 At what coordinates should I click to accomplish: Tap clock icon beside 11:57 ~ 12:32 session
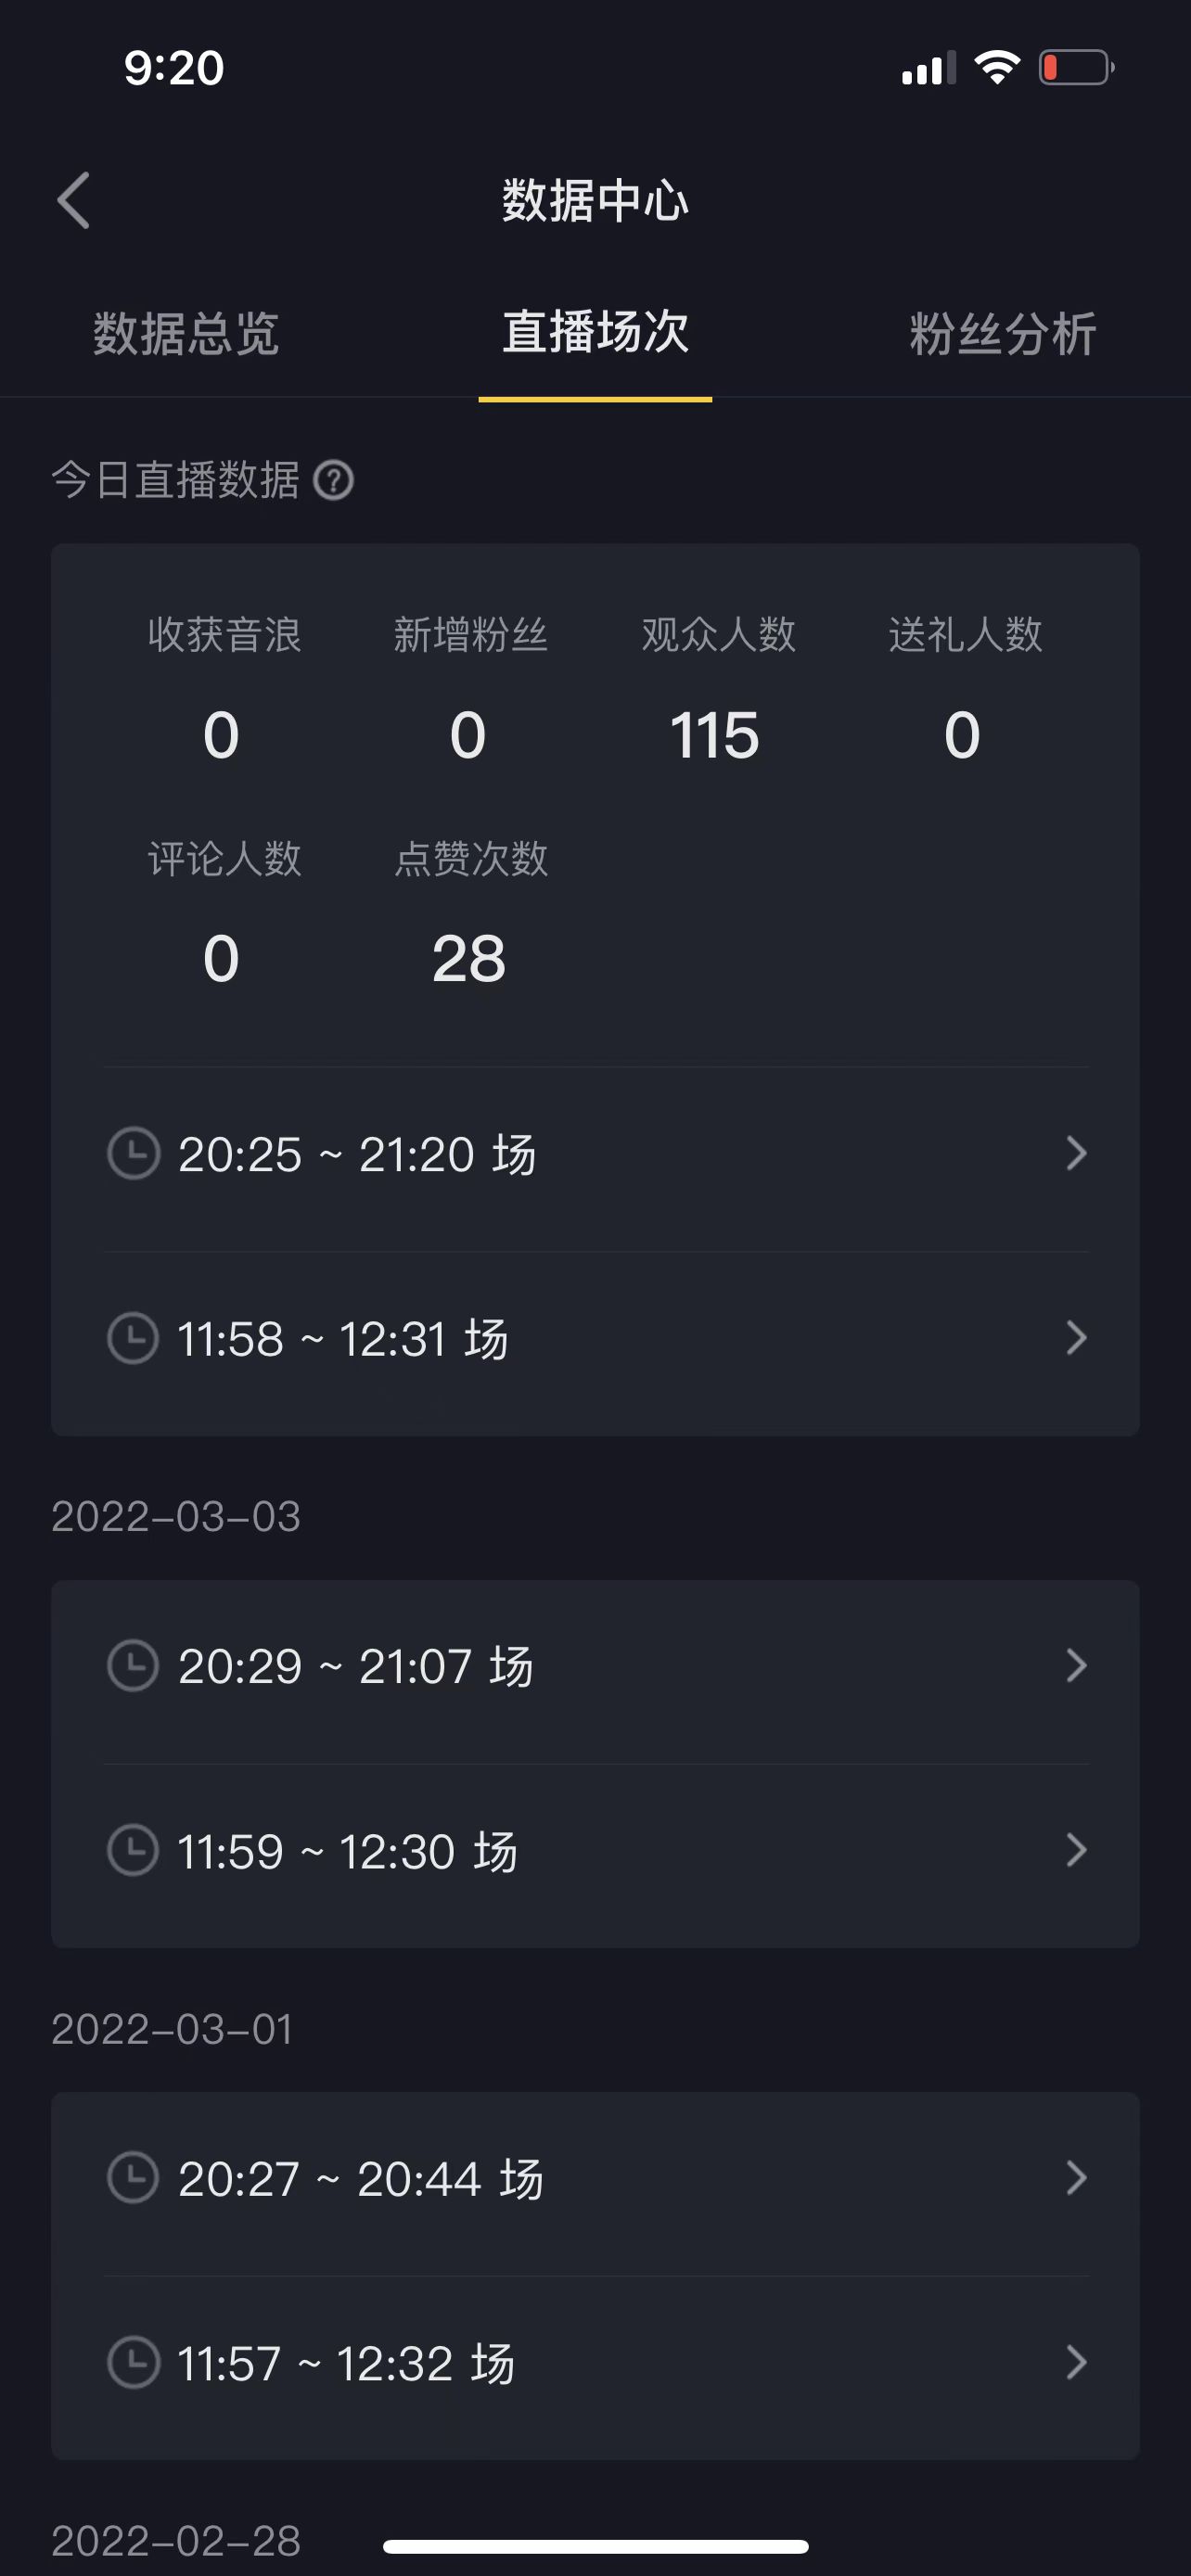click(134, 2362)
